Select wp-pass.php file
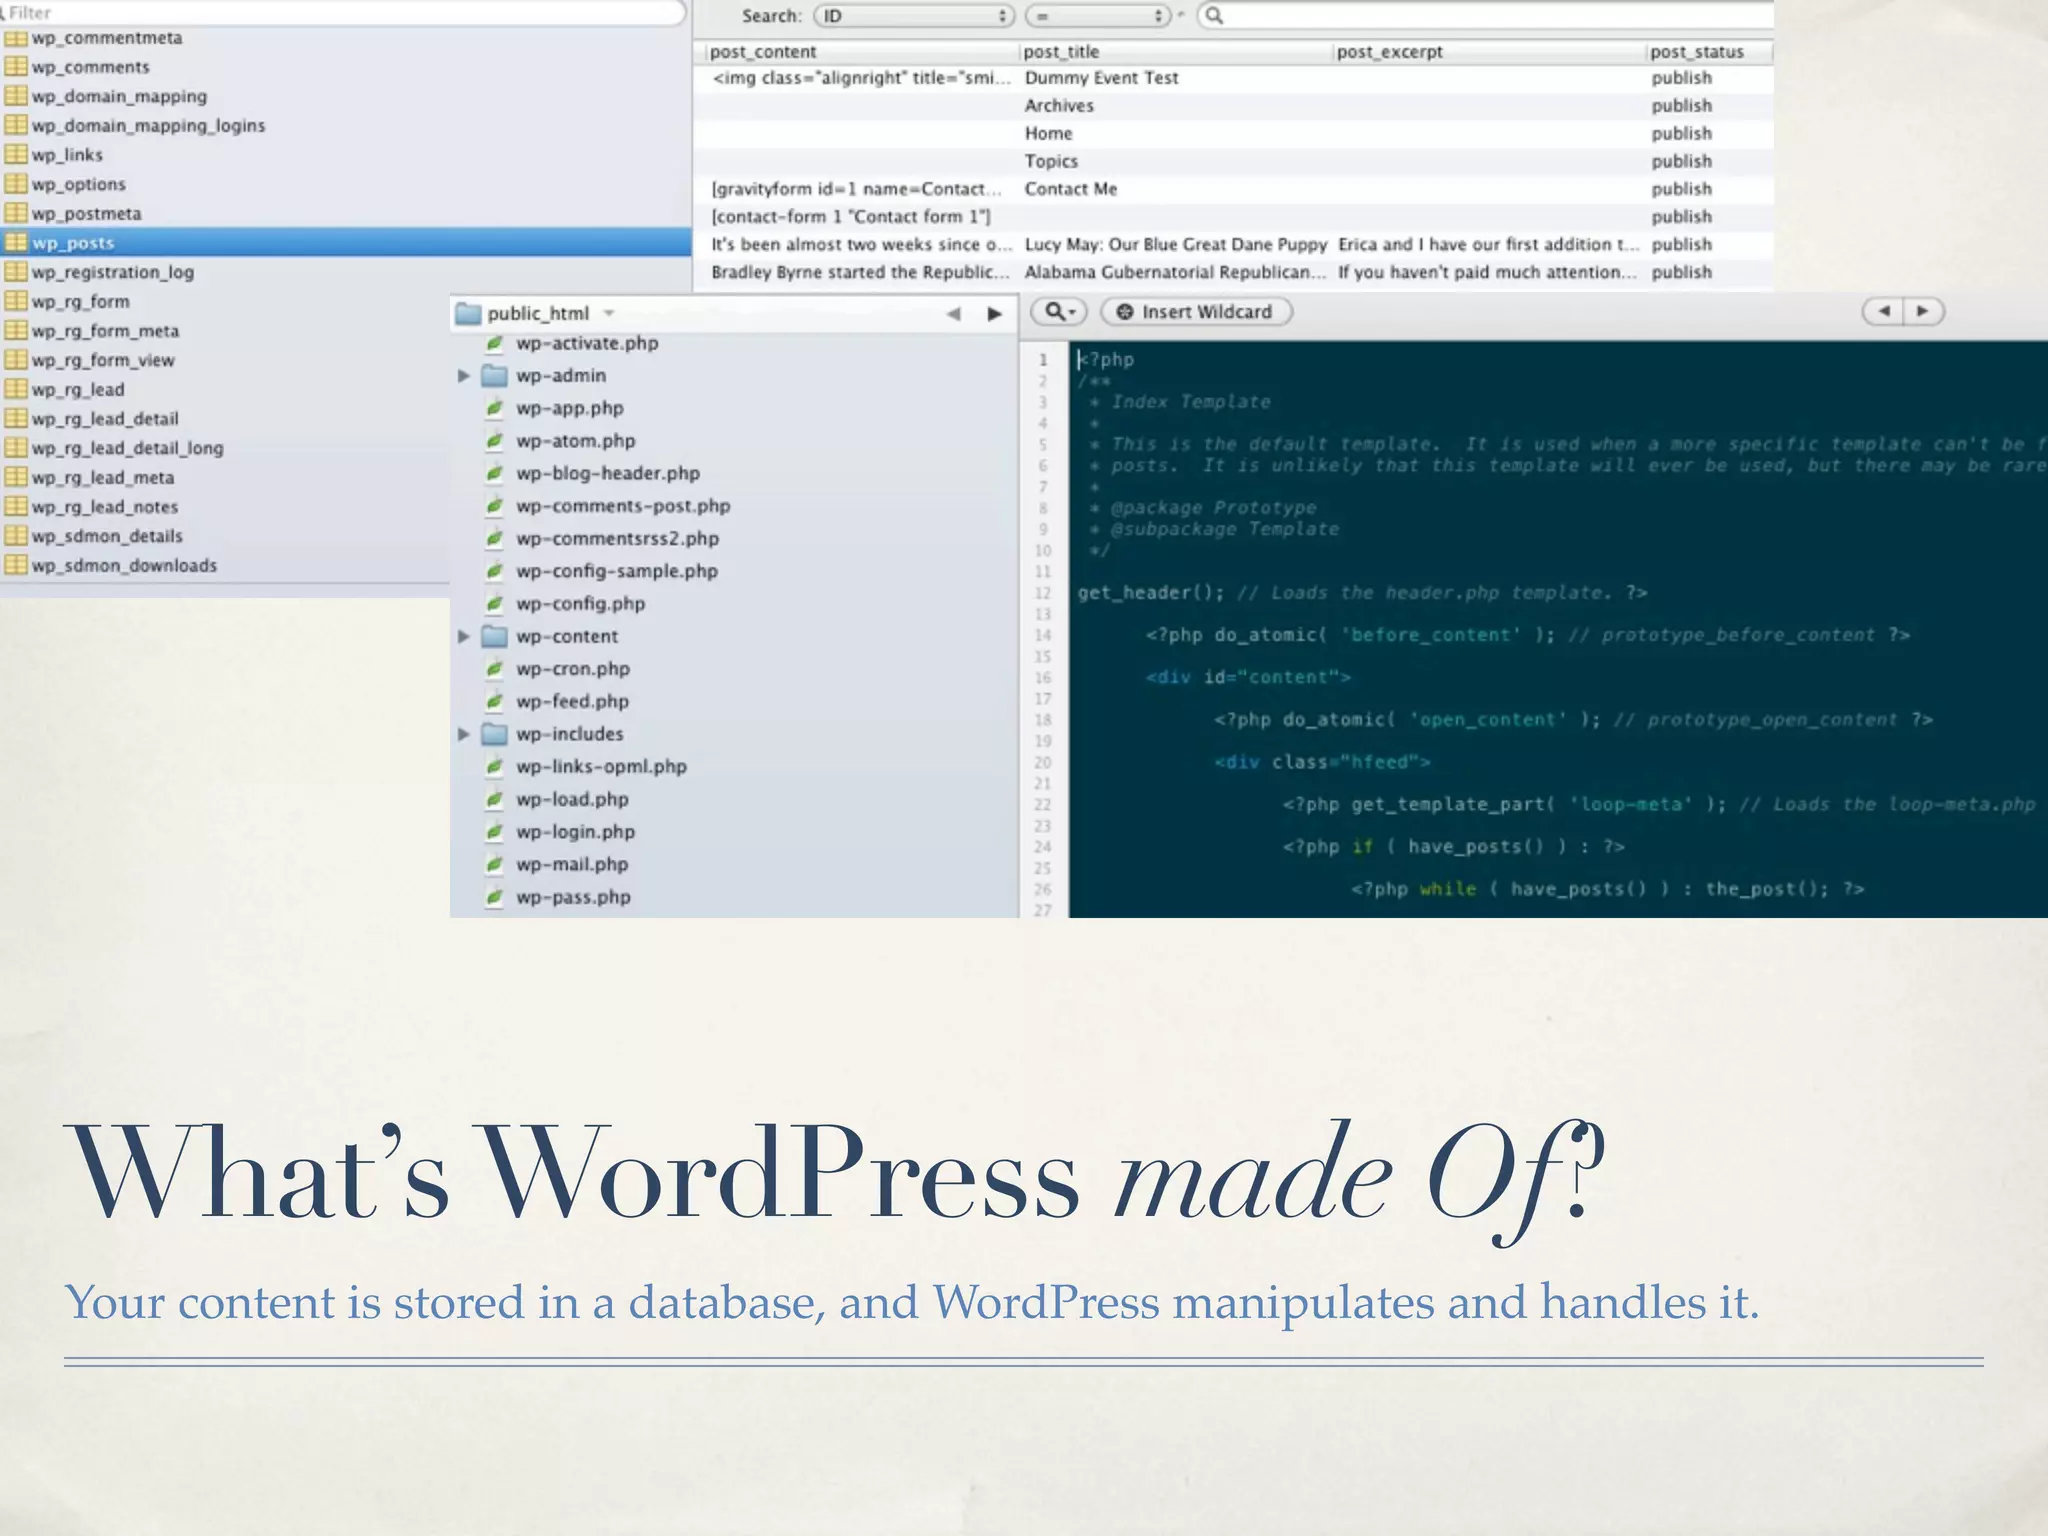 point(573,897)
